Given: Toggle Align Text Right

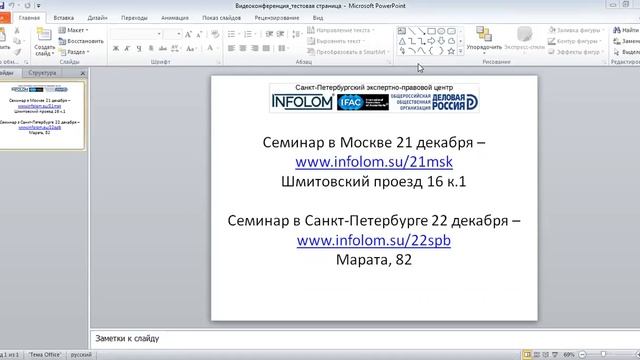Looking at the screenshot, I should 255,49.
